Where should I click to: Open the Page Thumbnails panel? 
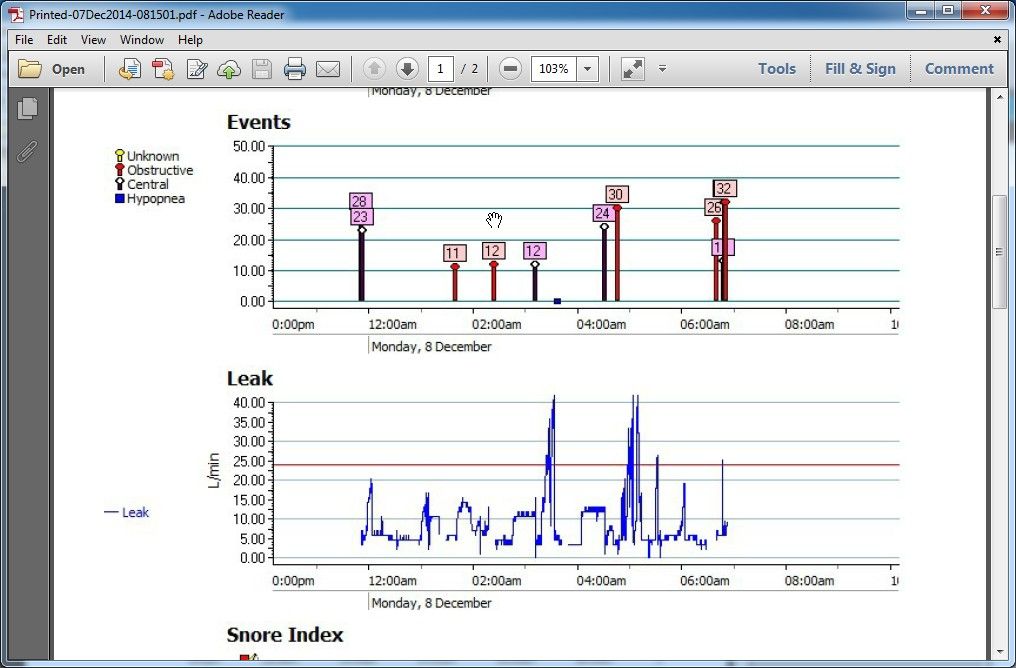tap(27, 109)
